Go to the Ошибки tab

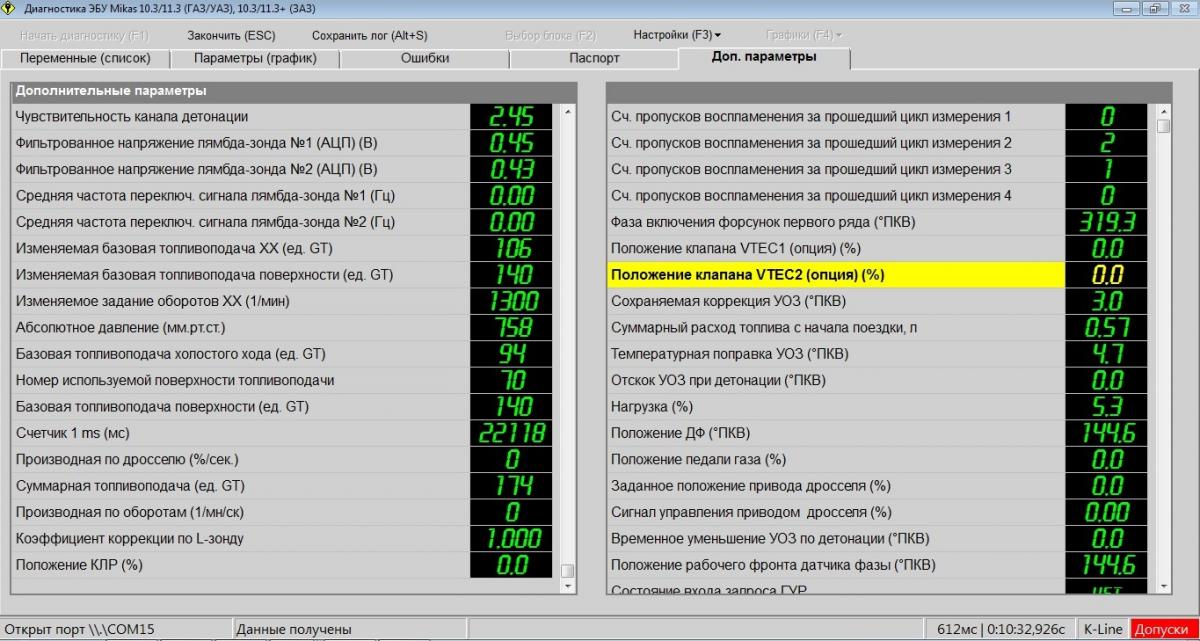pyautogui.click(x=425, y=58)
